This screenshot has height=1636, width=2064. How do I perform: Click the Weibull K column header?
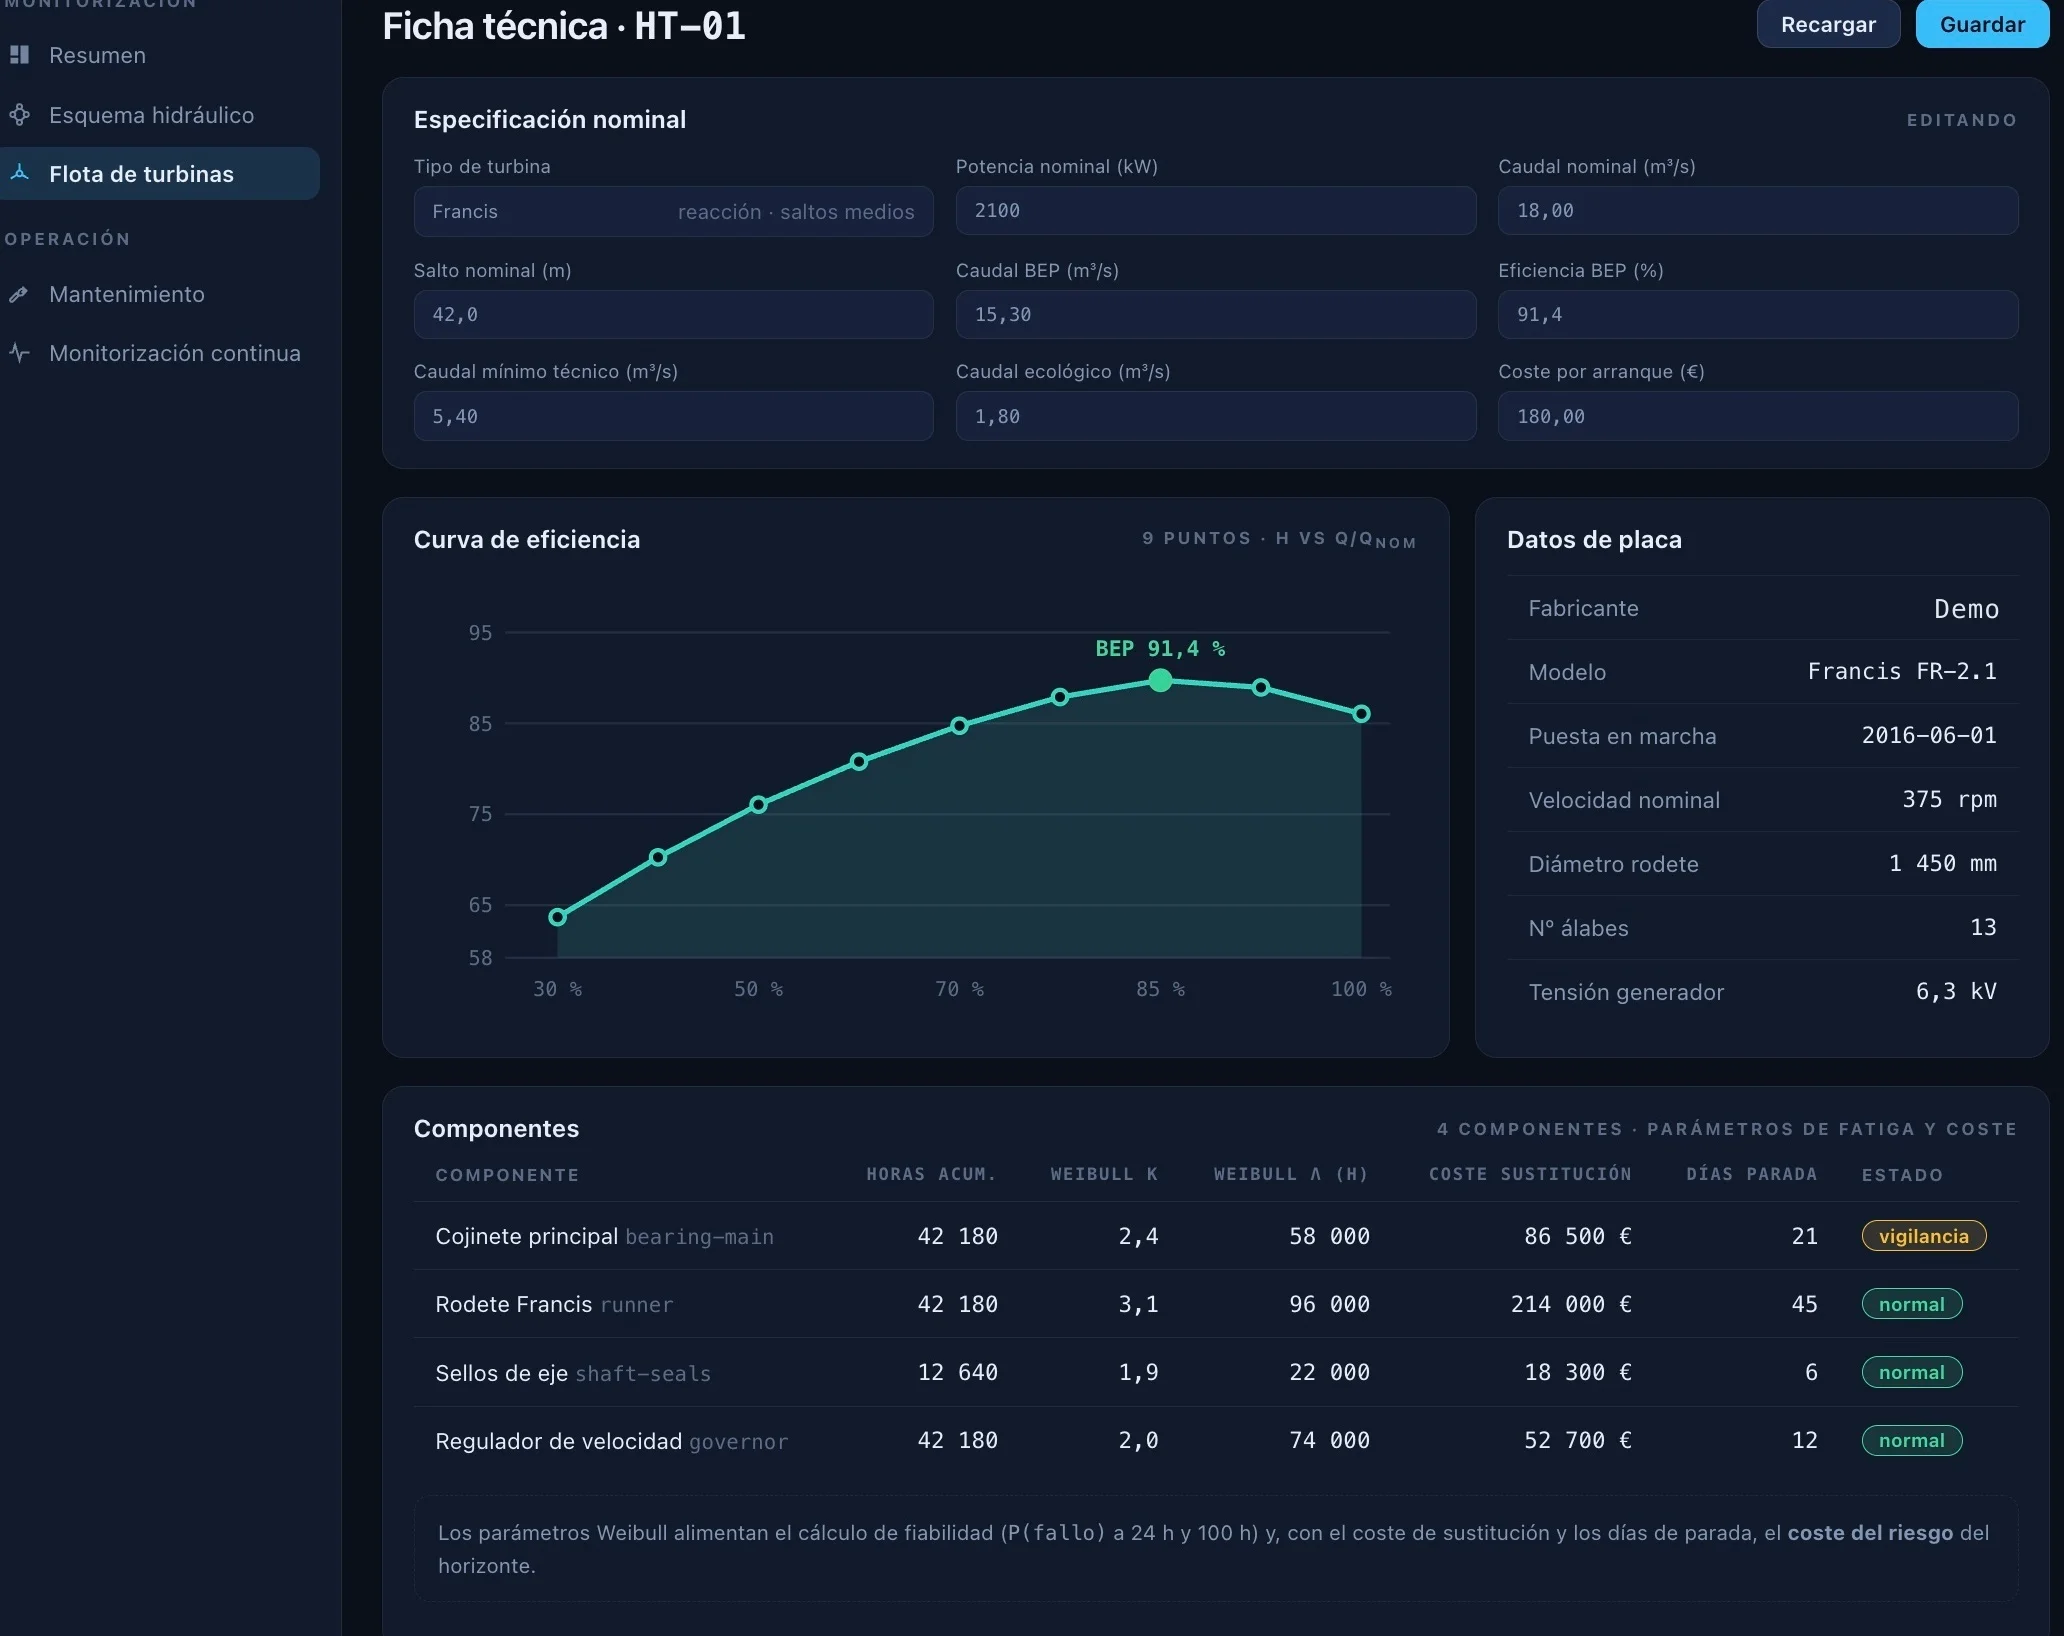(1104, 1174)
